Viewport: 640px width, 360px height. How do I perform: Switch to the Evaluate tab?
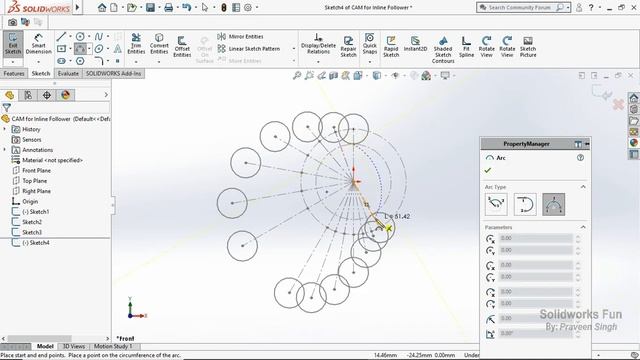pos(68,73)
